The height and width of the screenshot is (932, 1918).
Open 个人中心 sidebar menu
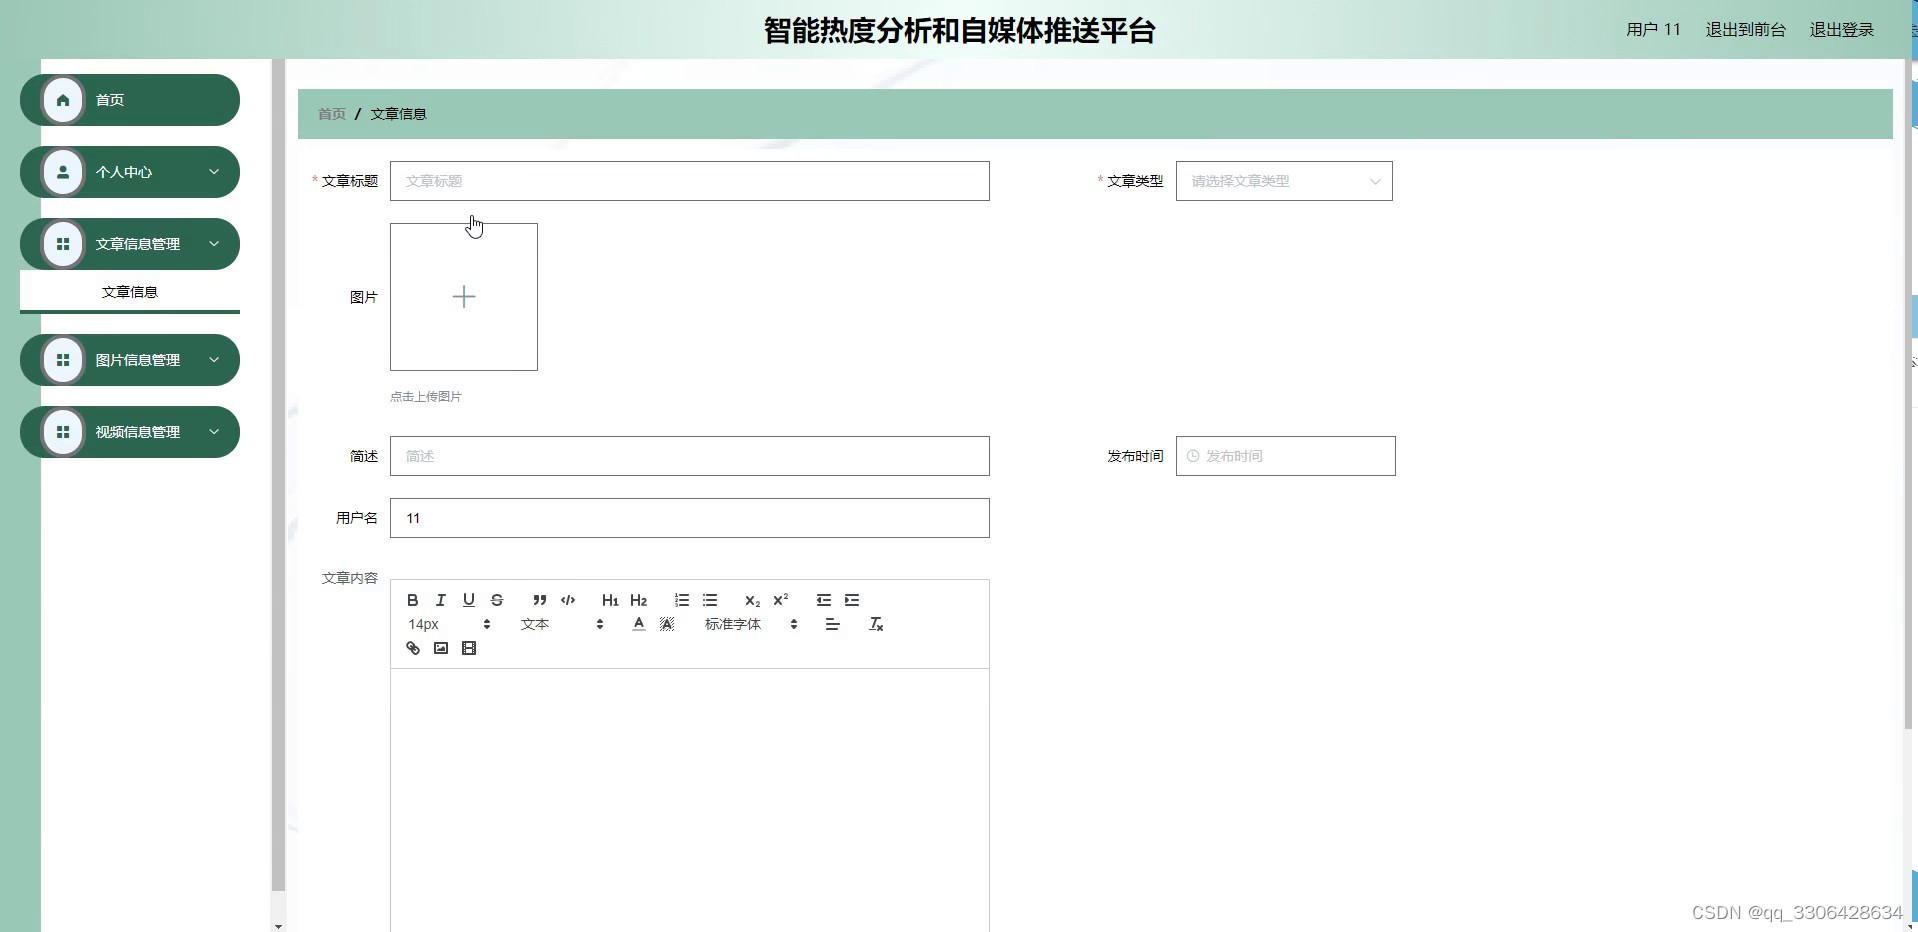130,172
